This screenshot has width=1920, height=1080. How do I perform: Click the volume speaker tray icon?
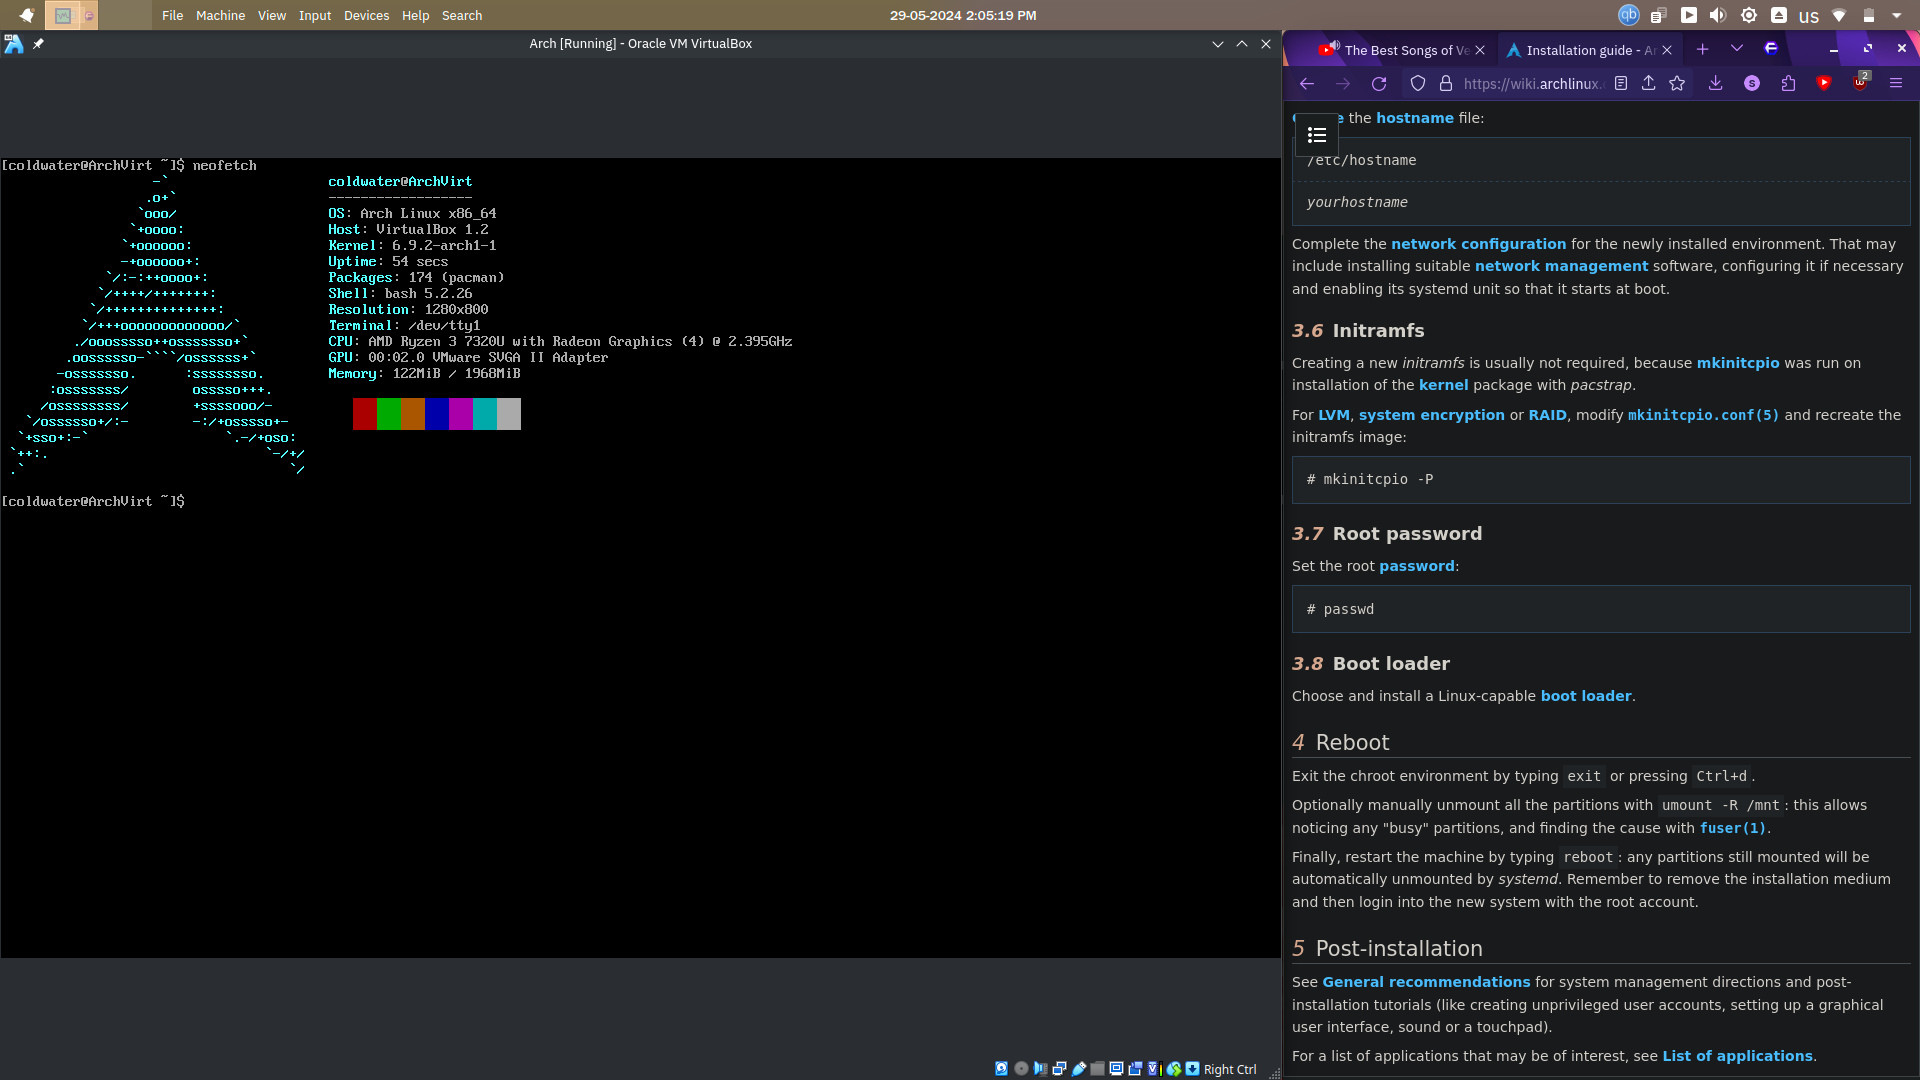pos(1718,15)
